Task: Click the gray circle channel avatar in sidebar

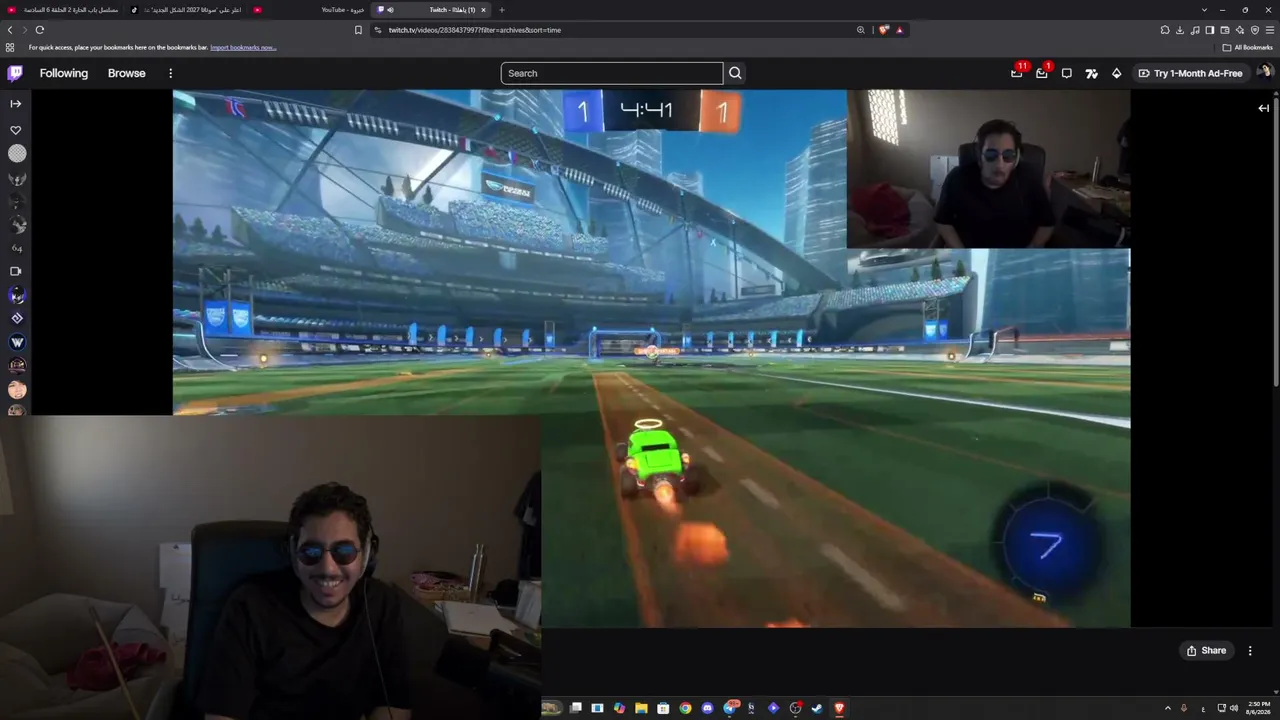Action: [17, 153]
